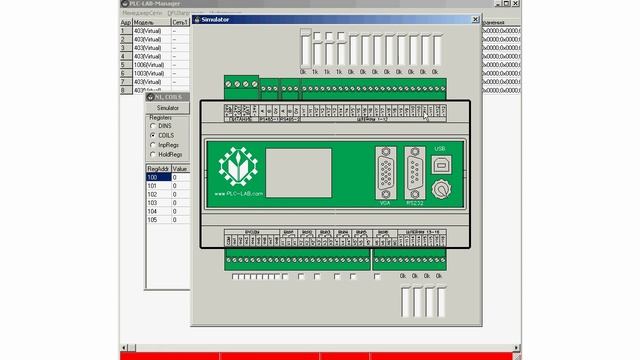Click the PLC-LAB logo on the controller
The image size is (640, 360).
point(238,167)
